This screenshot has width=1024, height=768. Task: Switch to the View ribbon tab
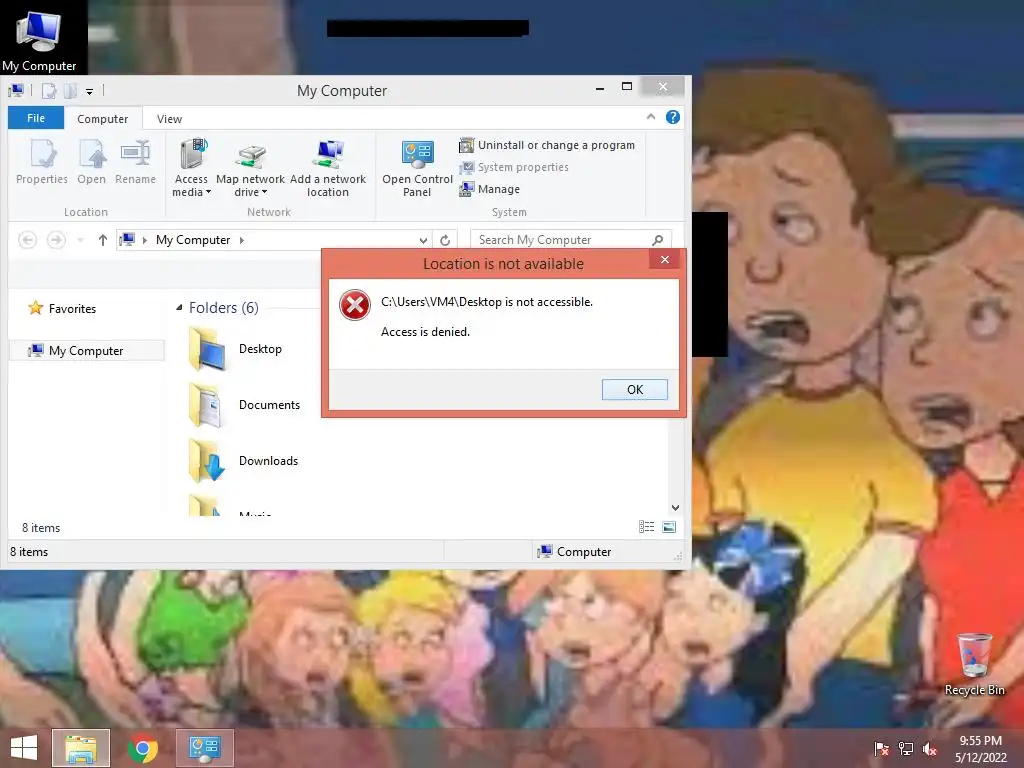[169, 119]
